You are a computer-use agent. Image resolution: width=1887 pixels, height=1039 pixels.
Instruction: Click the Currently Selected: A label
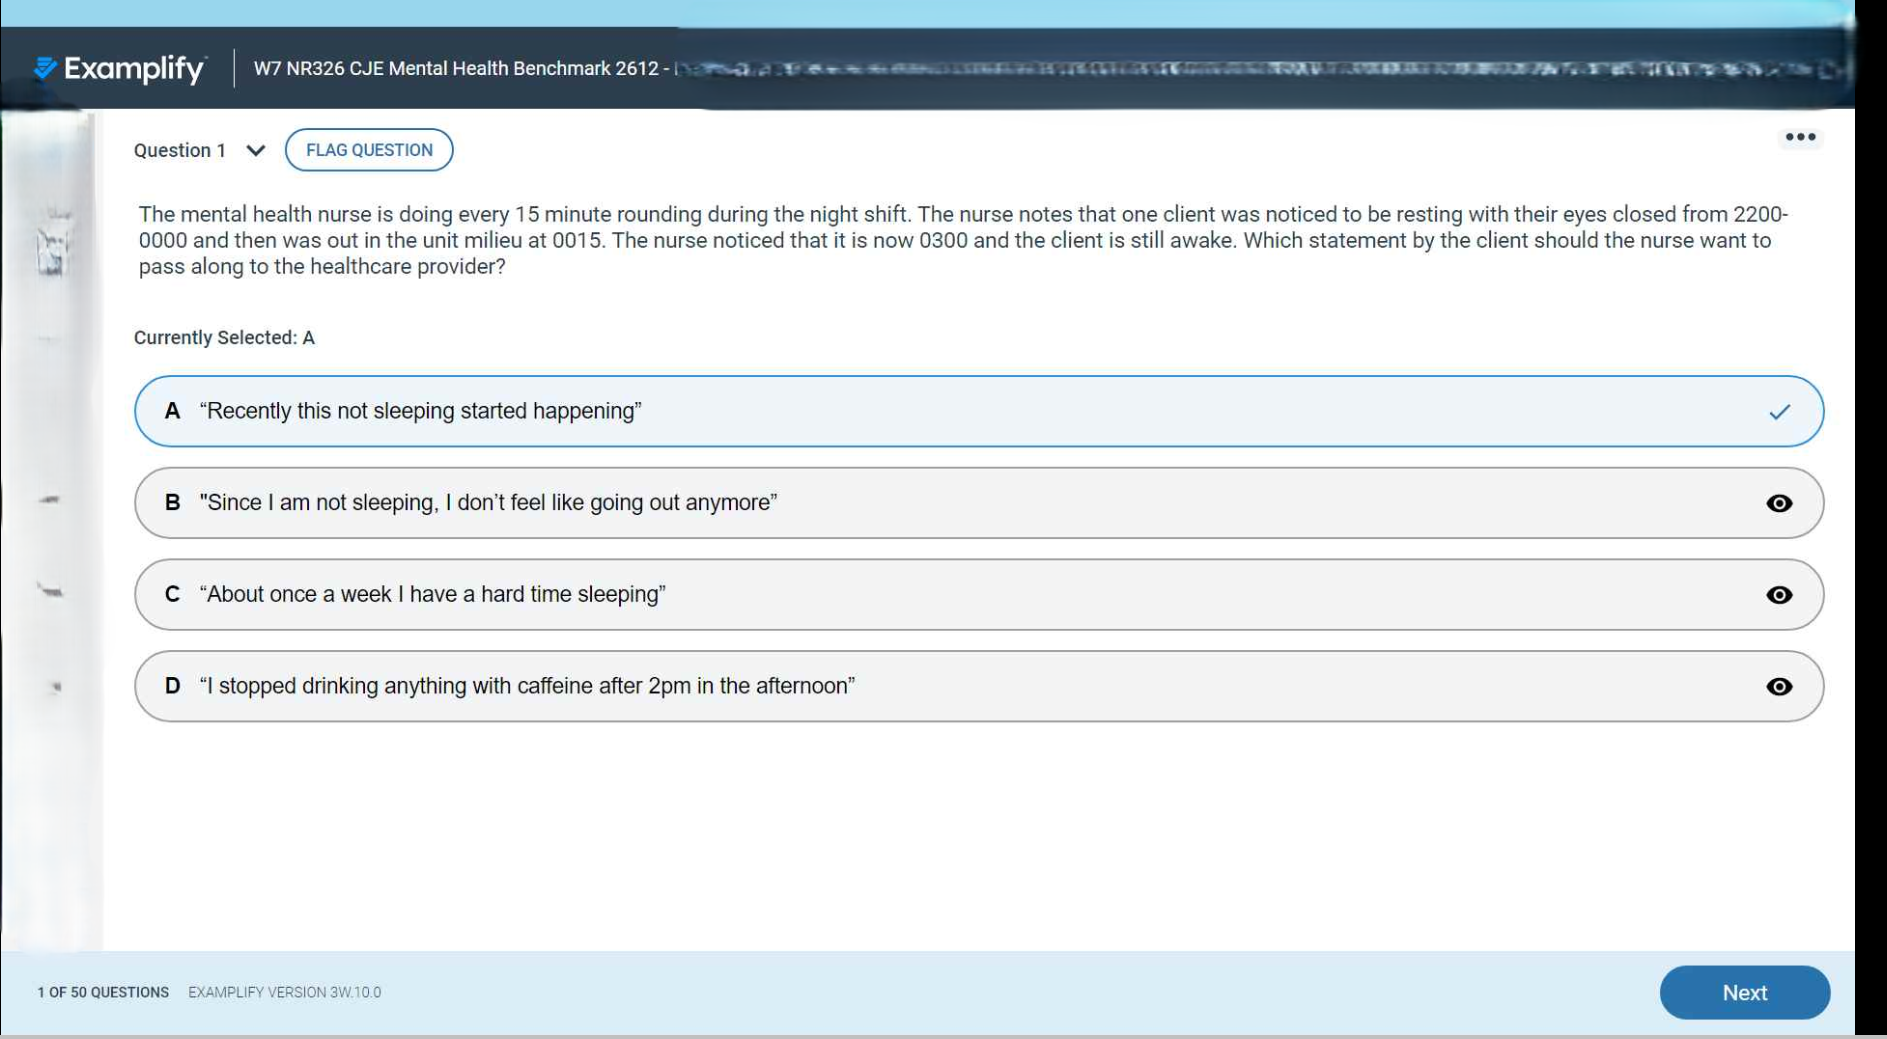pos(224,338)
